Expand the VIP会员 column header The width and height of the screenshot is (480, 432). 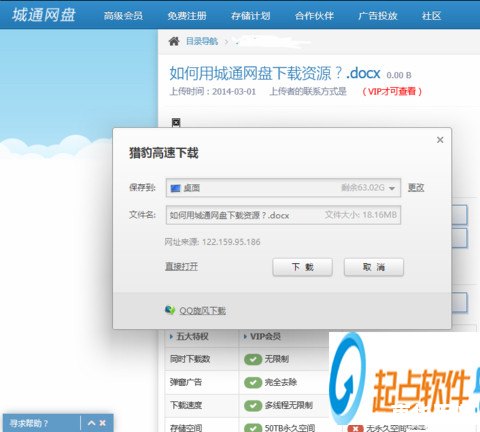(x=262, y=337)
